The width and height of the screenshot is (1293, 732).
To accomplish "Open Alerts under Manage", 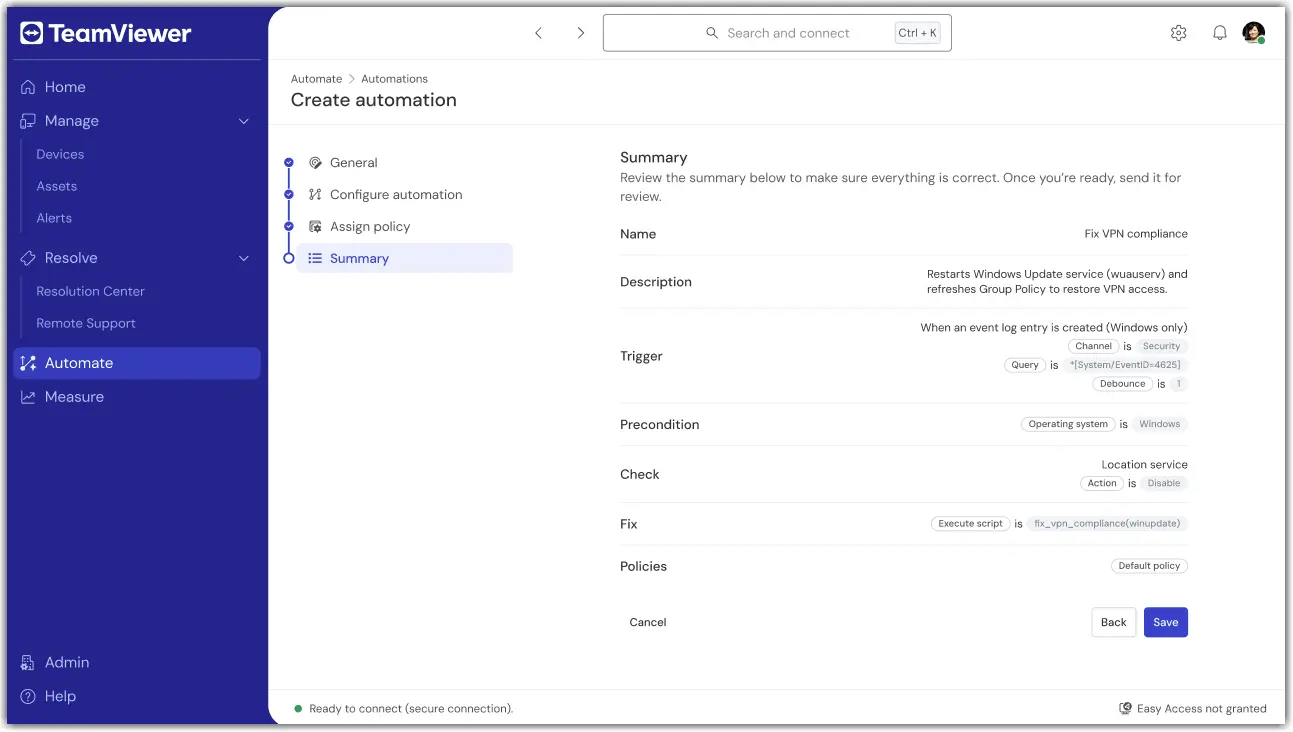I will click(54, 218).
